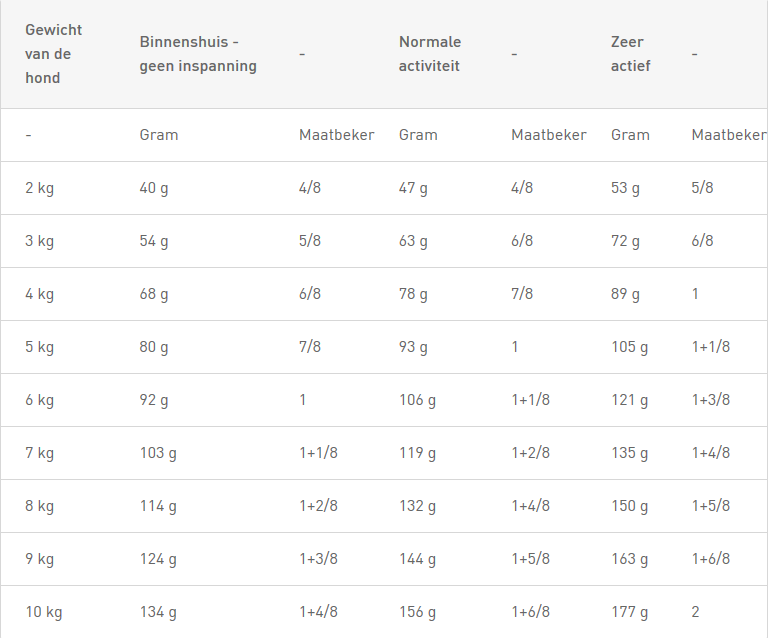Image resolution: width=768 pixels, height=638 pixels.
Task: Click the '10 kg' row label
Action: (44, 612)
